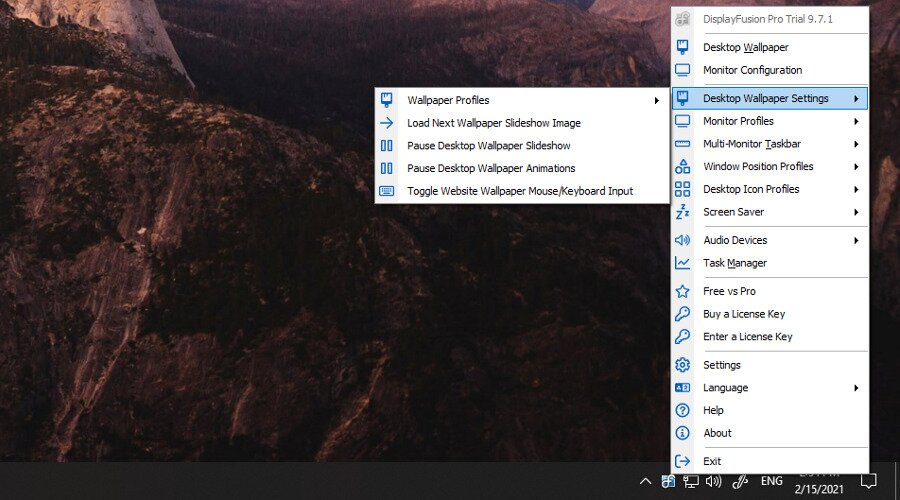The width and height of the screenshot is (900, 500).
Task: Click the Monitor Profiles monitor icon
Action: click(x=682, y=121)
